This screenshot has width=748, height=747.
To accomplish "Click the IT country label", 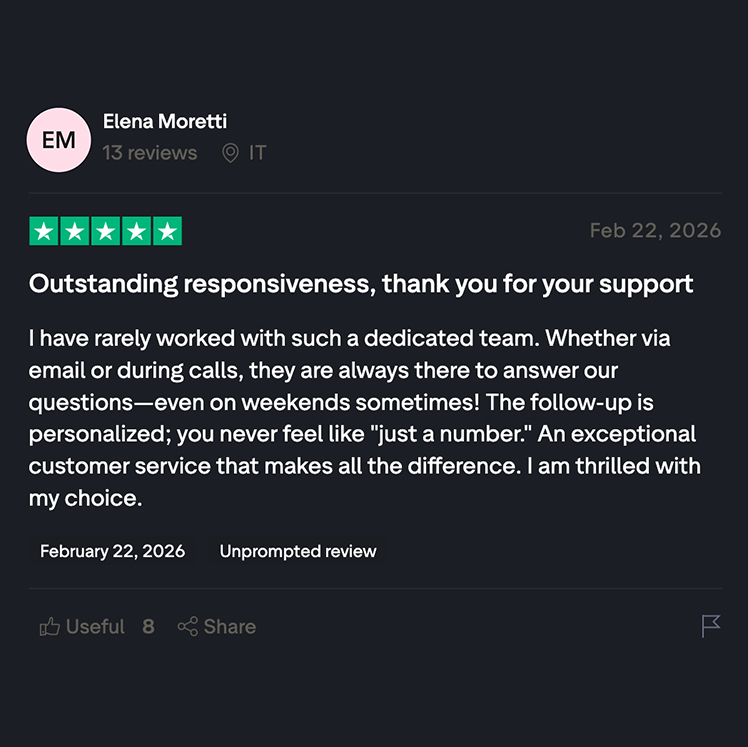I will pos(258,153).
